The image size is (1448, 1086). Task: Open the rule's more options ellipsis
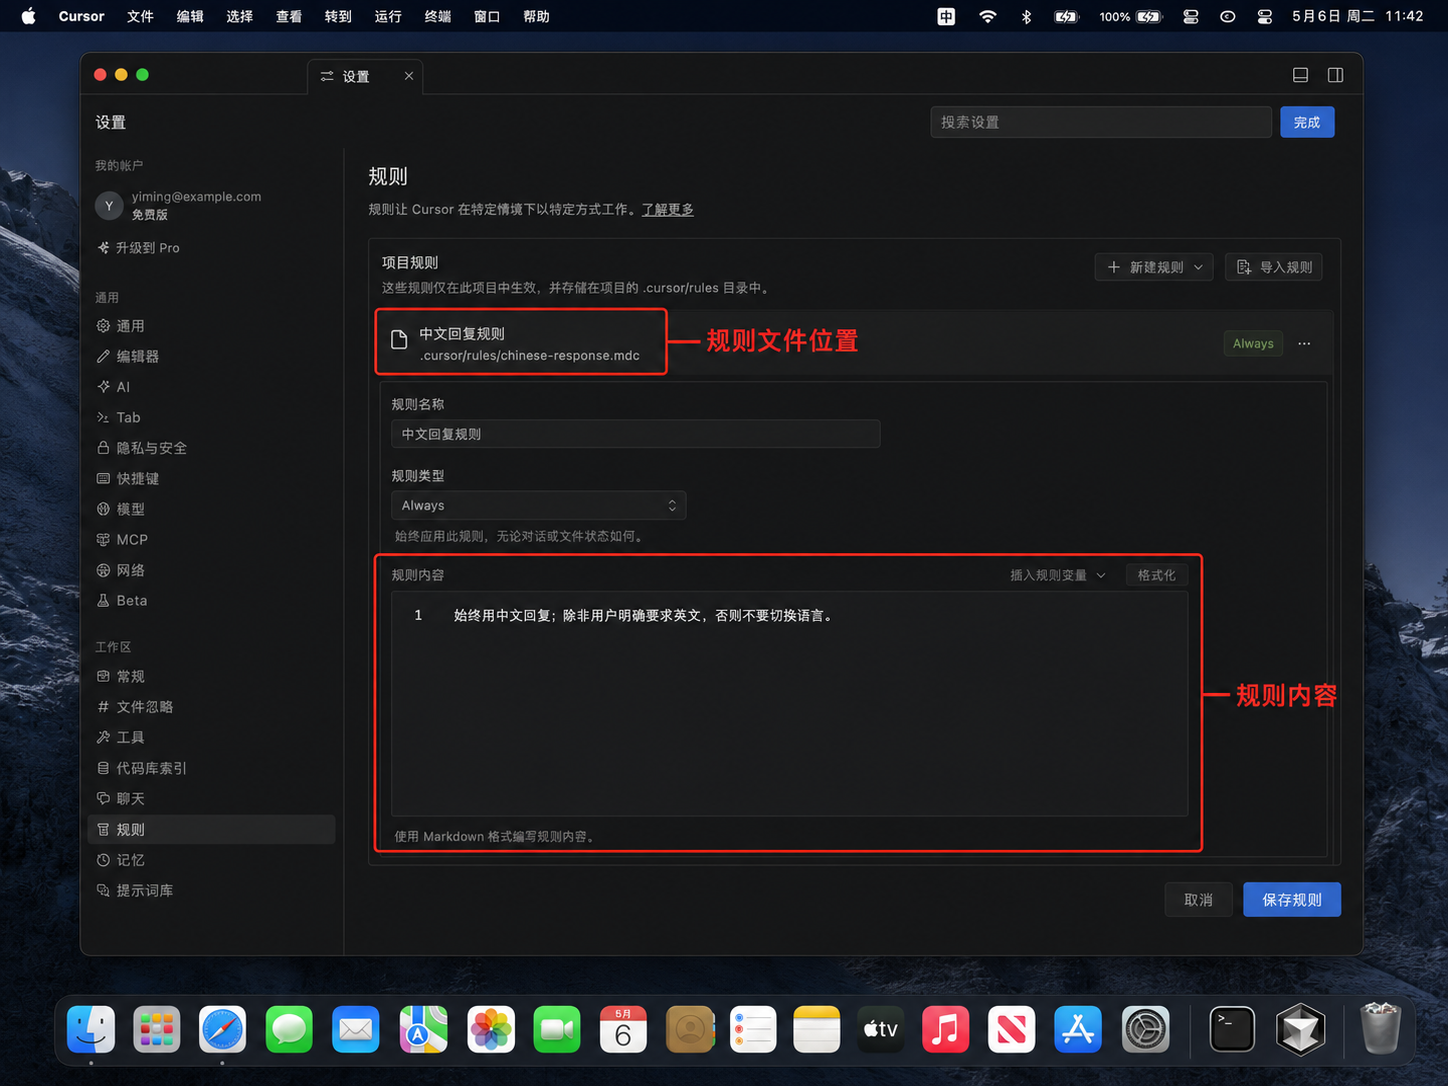click(x=1304, y=343)
